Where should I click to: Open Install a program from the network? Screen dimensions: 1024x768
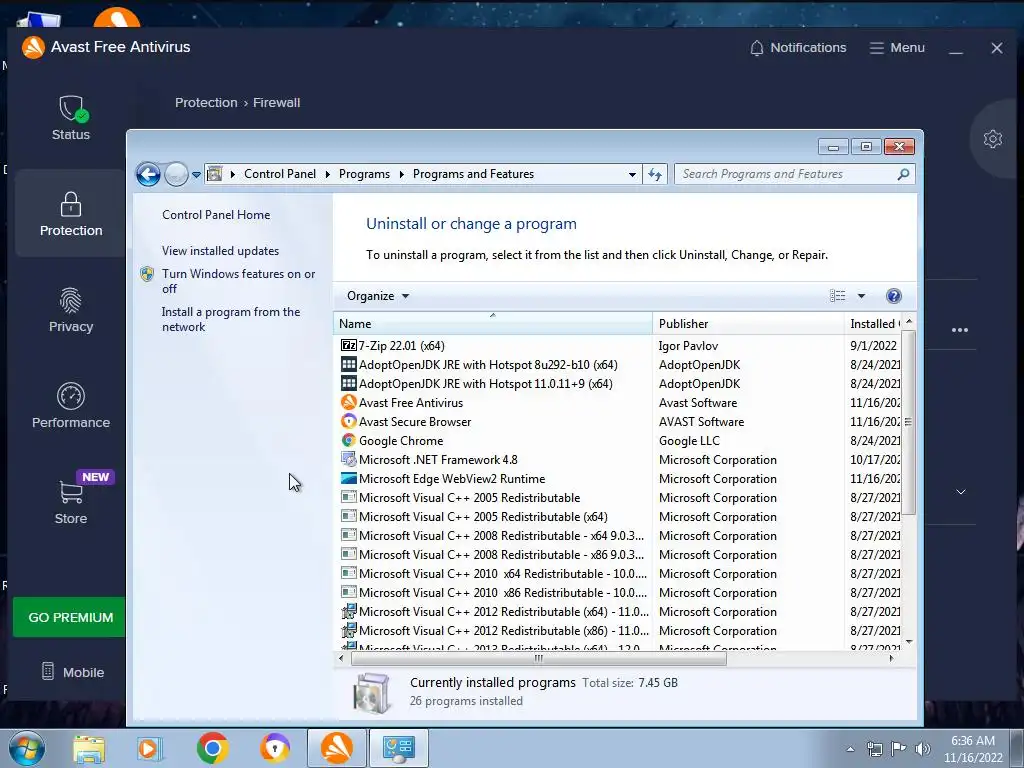[x=231, y=319]
